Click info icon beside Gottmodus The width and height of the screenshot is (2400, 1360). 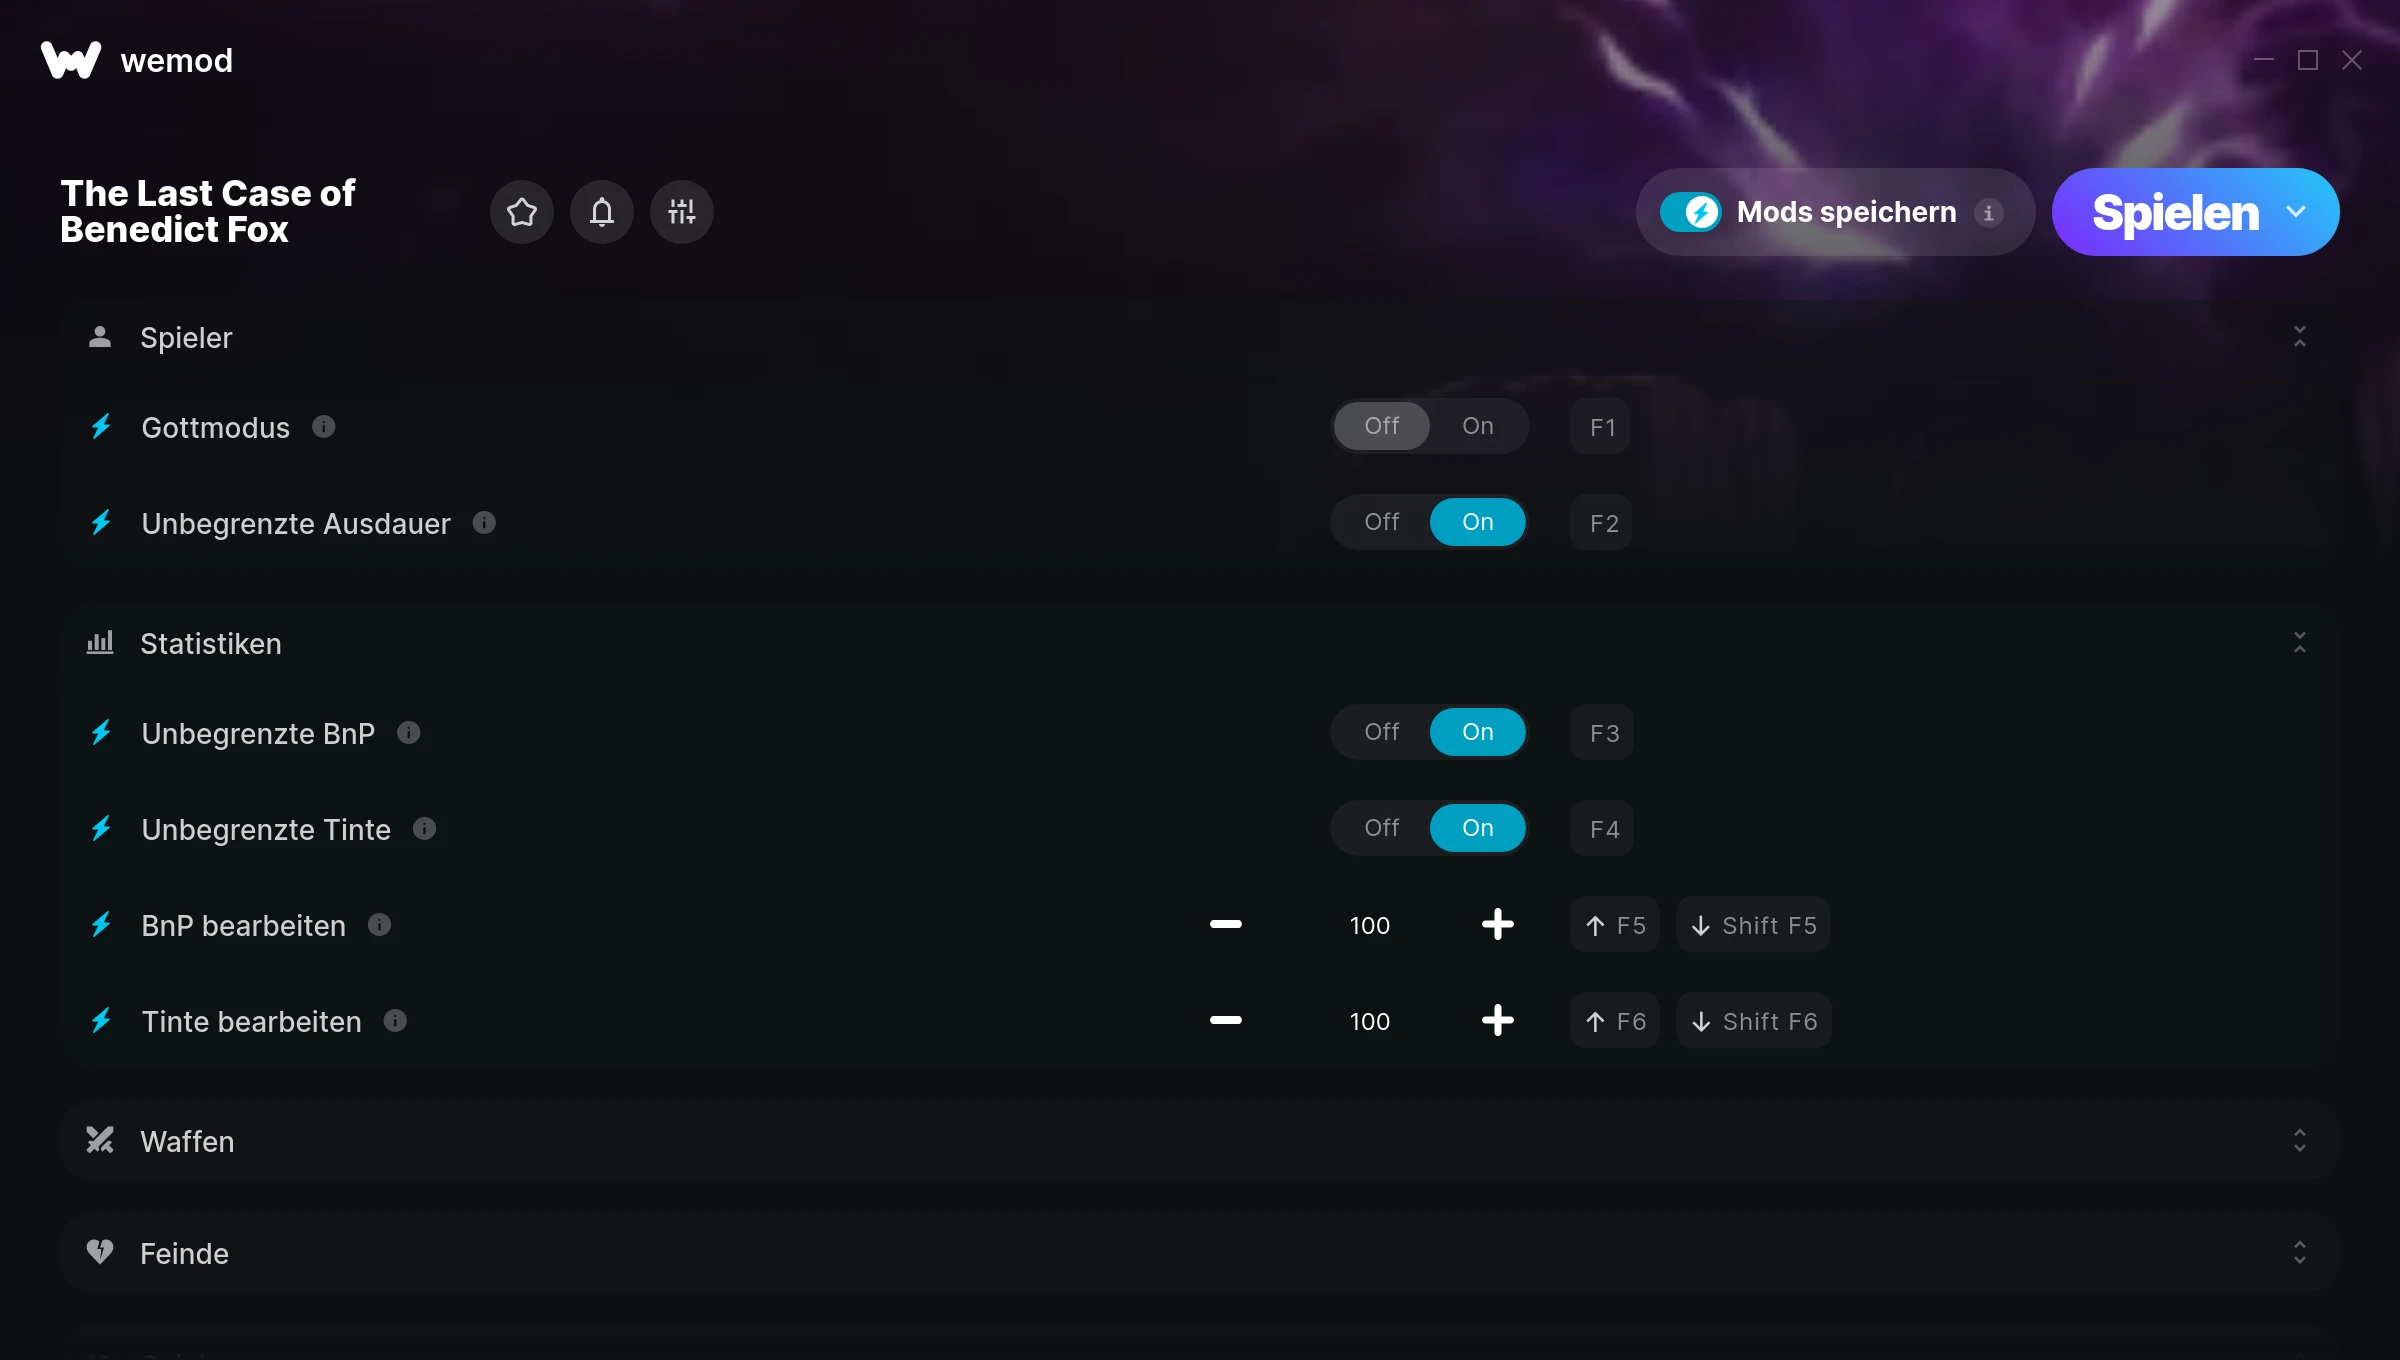(323, 427)
